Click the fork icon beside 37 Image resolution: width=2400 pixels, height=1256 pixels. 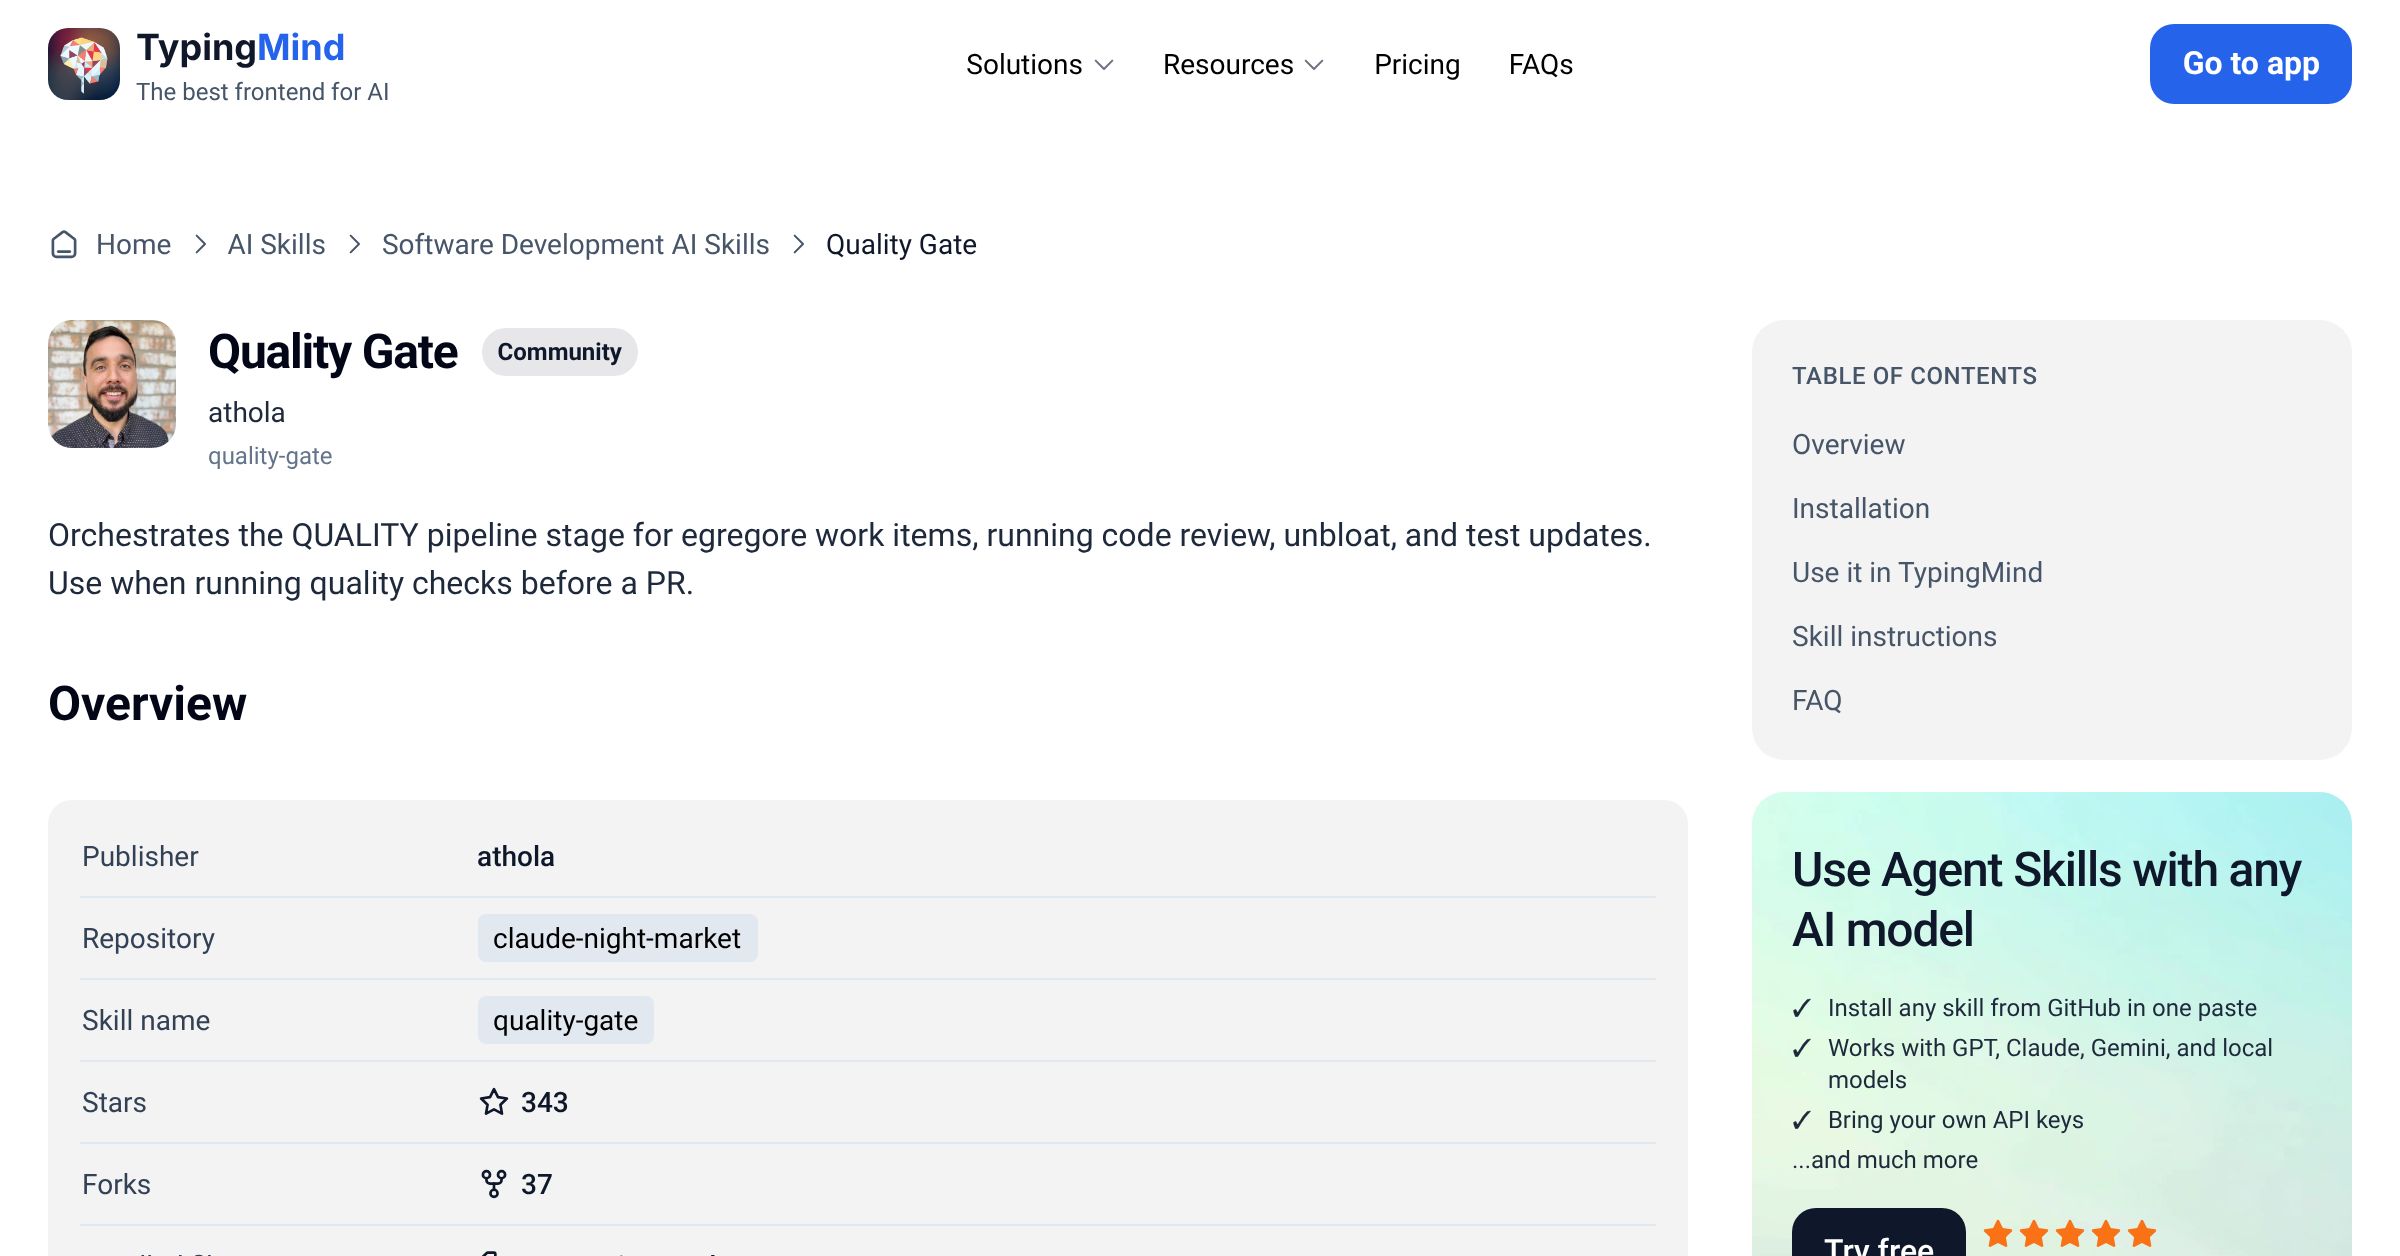(x=494, y=1184)
